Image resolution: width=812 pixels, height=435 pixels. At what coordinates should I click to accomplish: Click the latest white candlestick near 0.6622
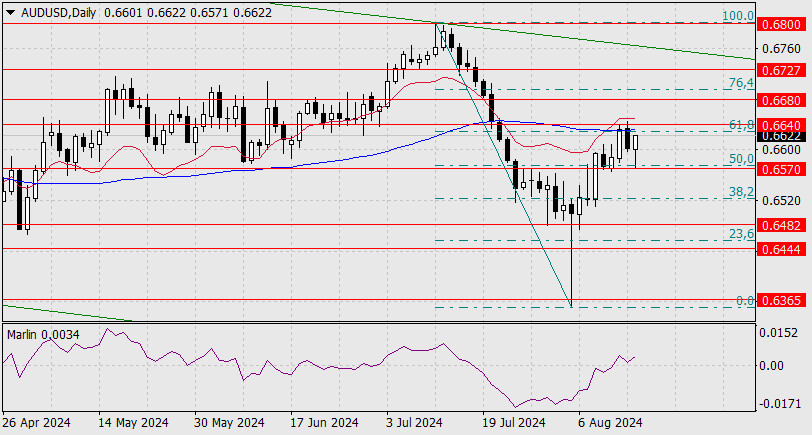pyautogui.click(x=635, y=142)
